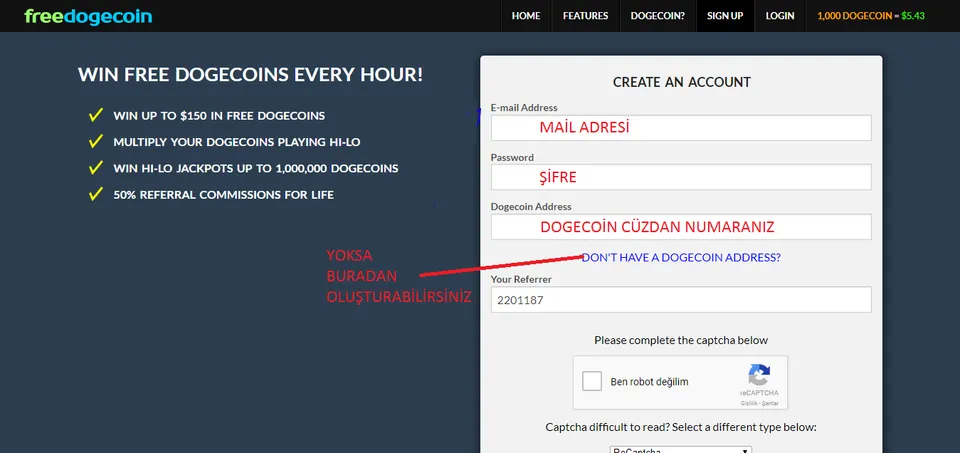The image size is (960, 453).
Task: Focus the Password field
Action: pyautogui.click(x=681, y=178)
